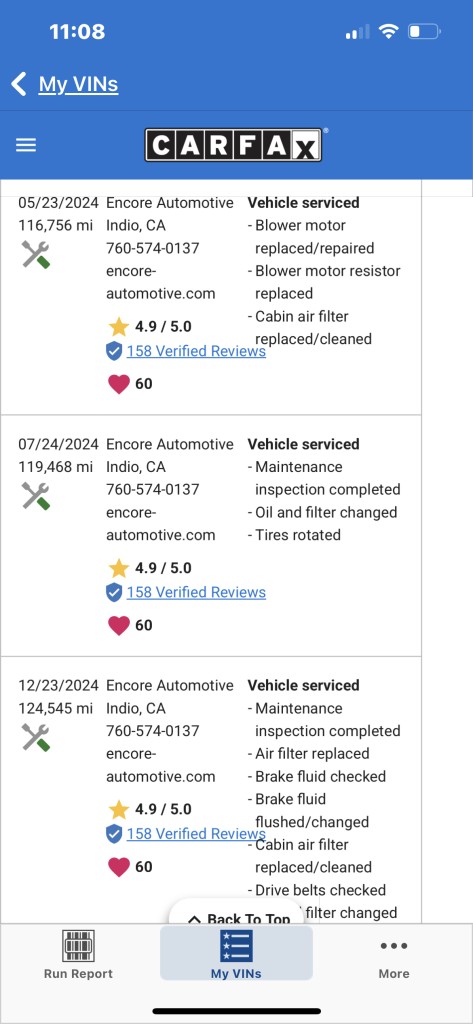Tap the CARFAX logo
The image size is (473, 1024).
click(x=233, y=145)
